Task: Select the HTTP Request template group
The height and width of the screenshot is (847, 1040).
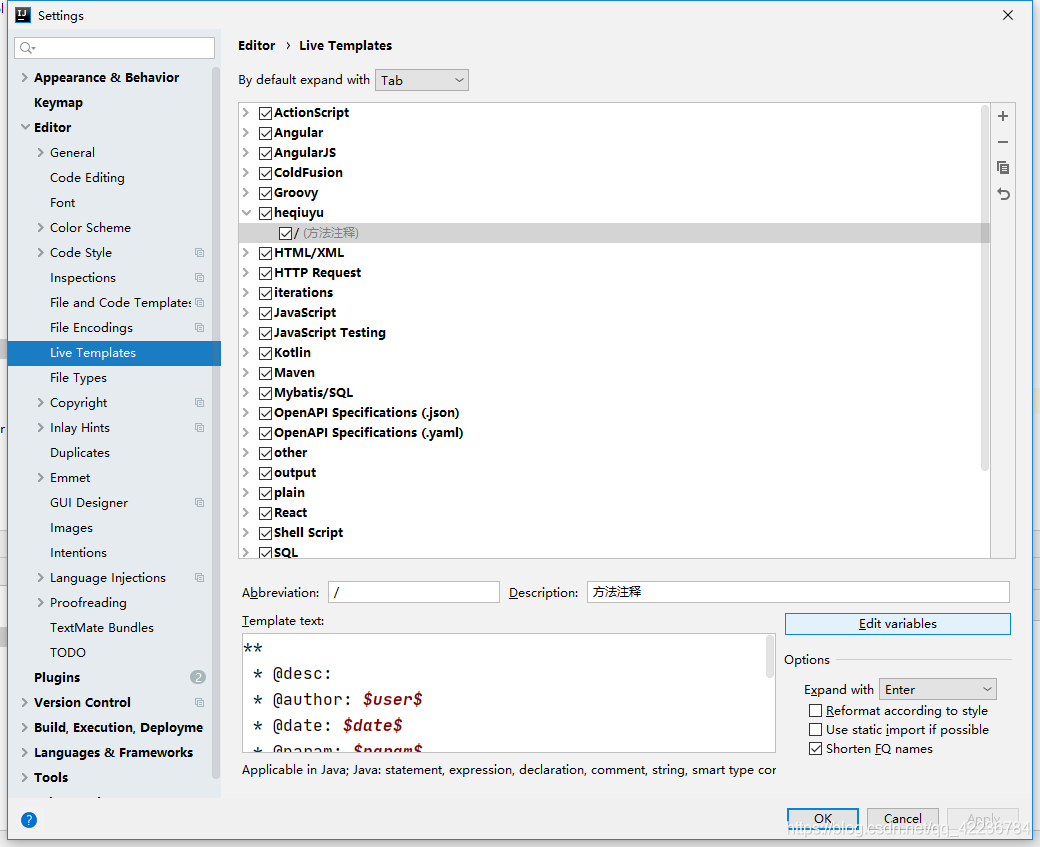Action: click(x=318, y=273)
